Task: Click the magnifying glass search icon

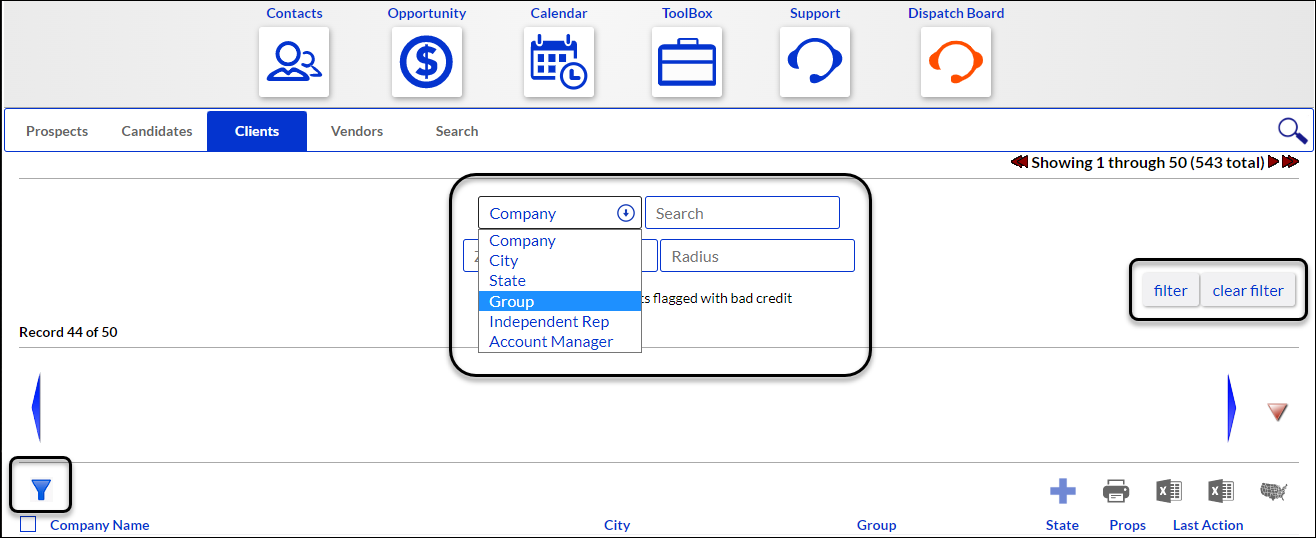Action: [x=1292, y=130]
